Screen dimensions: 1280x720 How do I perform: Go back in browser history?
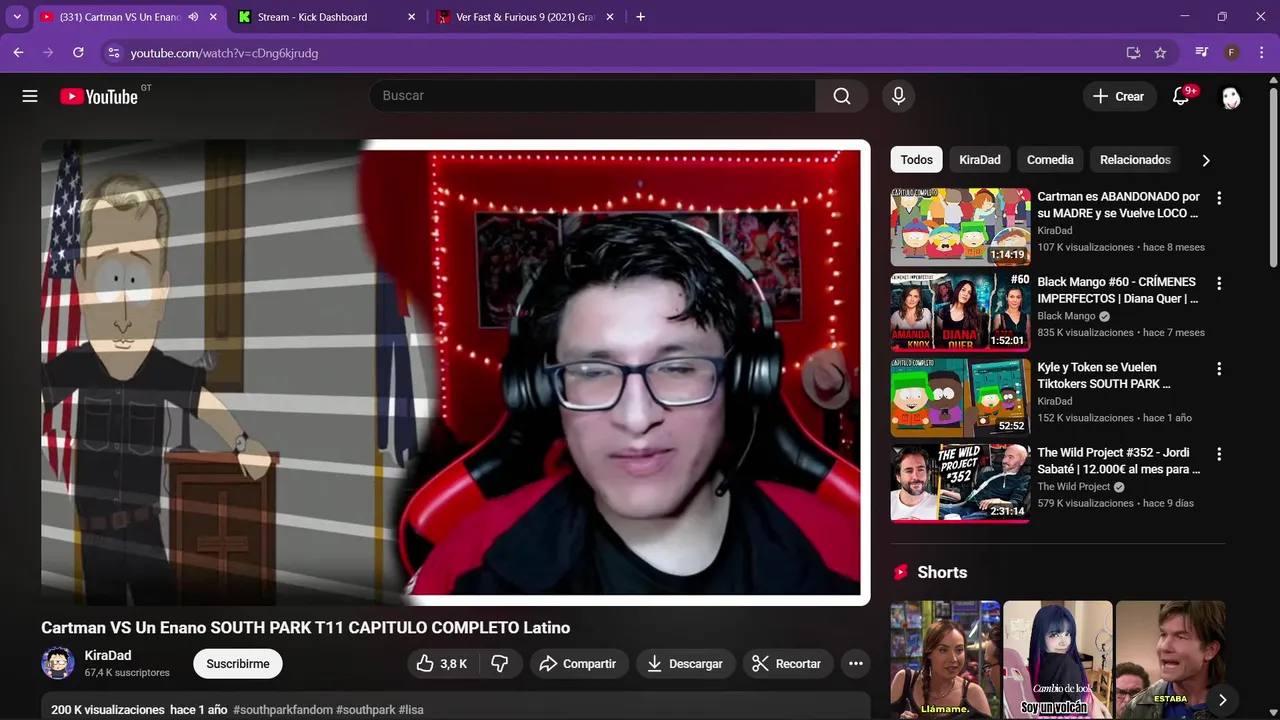18,52
